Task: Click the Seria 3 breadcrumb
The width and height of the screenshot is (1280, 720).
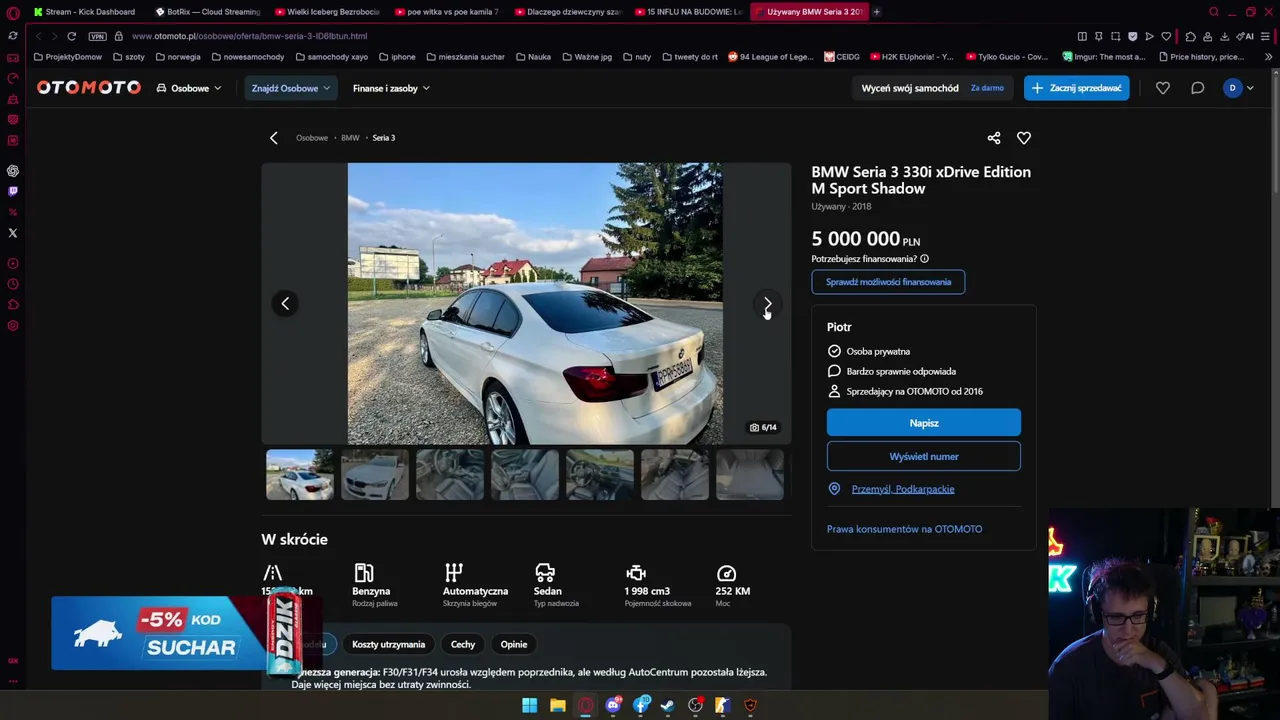Action: click(384, 138)
